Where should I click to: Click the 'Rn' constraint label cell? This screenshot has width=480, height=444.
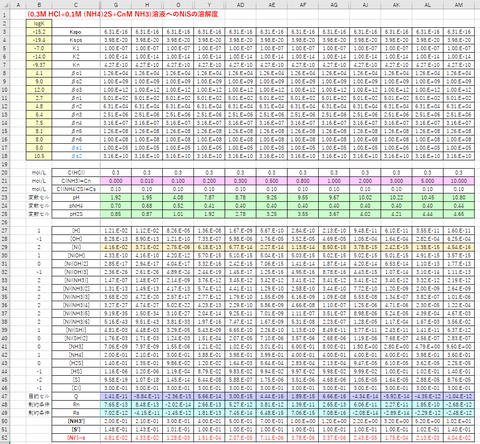[76, 405]
